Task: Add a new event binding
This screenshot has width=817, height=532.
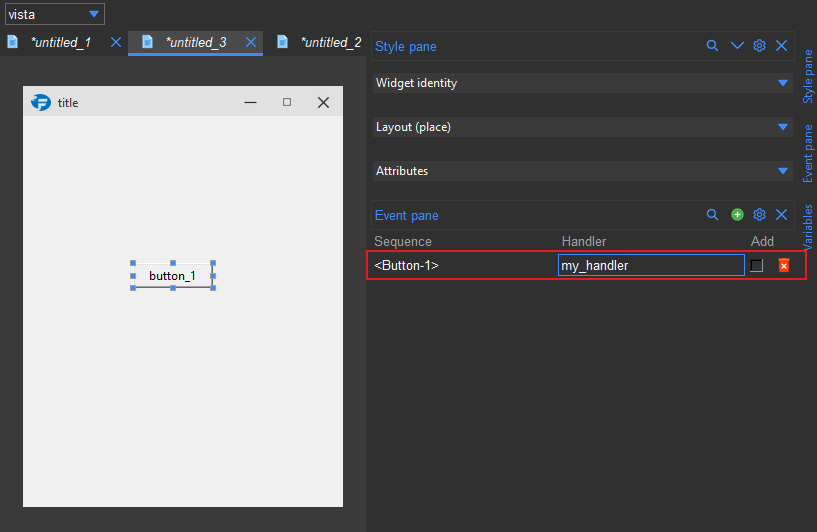Action: click(737, 215)
